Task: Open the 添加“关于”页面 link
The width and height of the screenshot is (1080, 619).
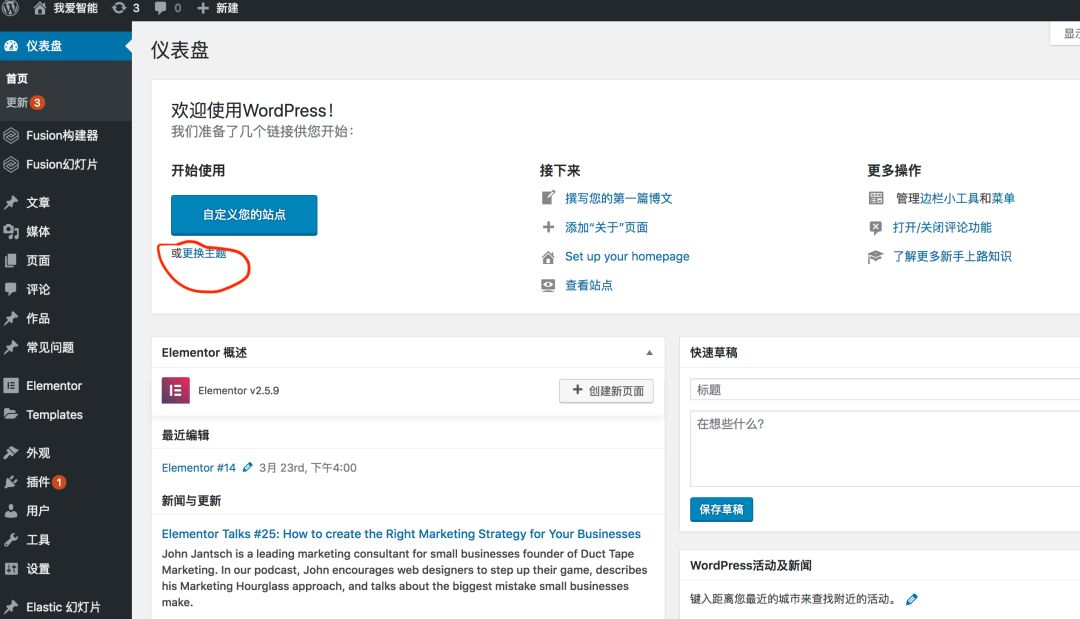Action: pos(606,227)
